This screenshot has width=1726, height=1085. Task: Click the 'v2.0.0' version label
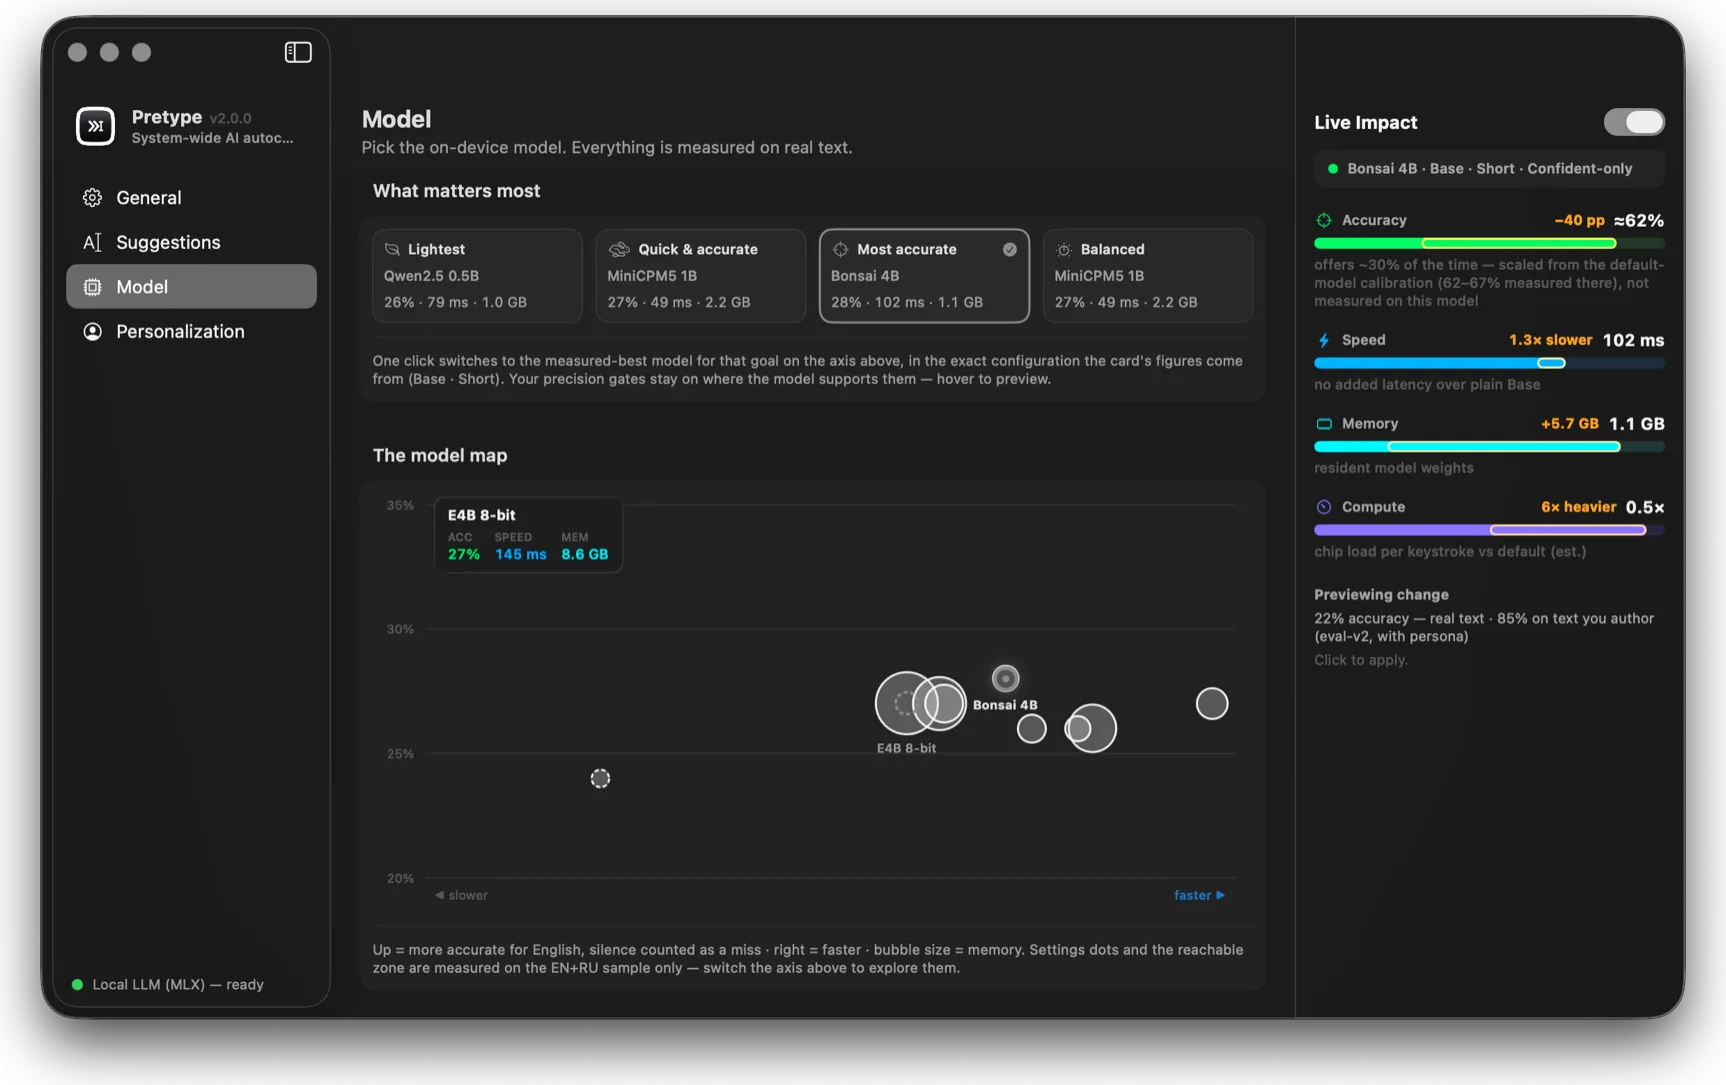tap(230, 118)
